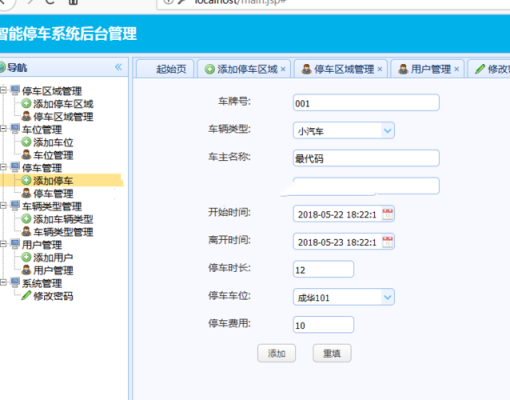Click the monitor icon of 车位管理 folder
This screenshot has height=400, width=510.
[15, 129]
